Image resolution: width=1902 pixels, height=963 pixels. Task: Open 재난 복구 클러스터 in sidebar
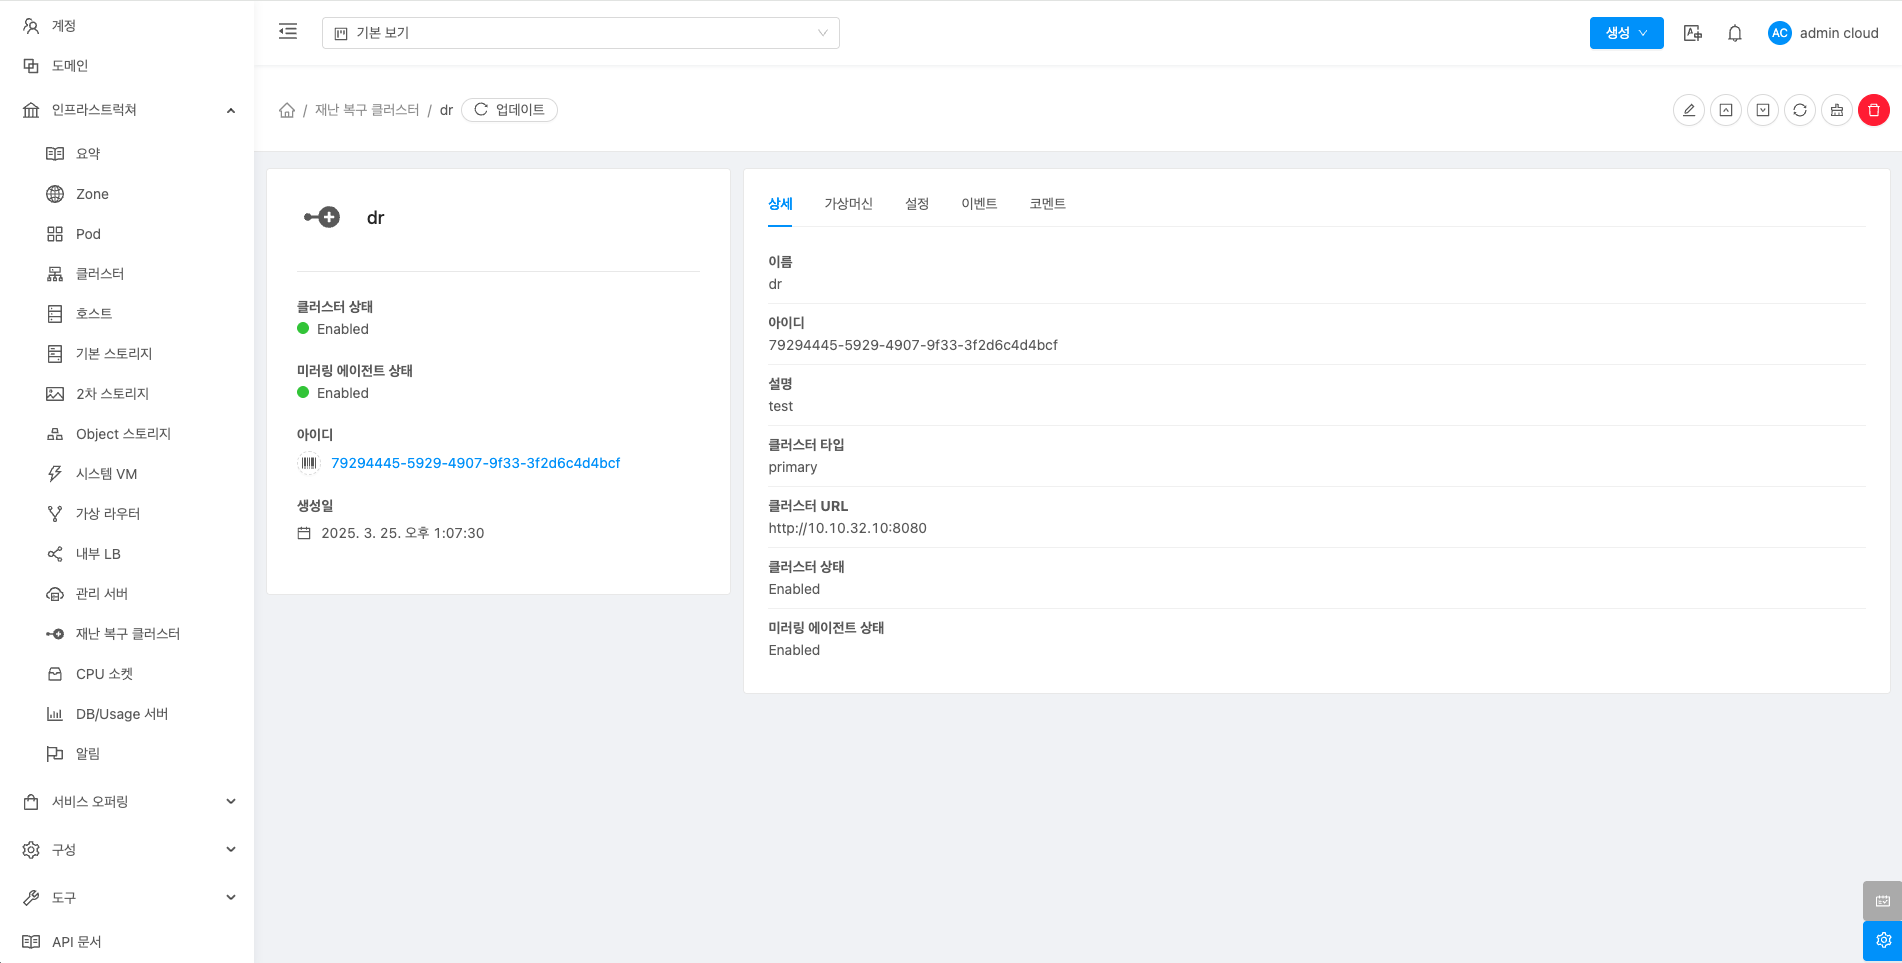coord(127,634)
